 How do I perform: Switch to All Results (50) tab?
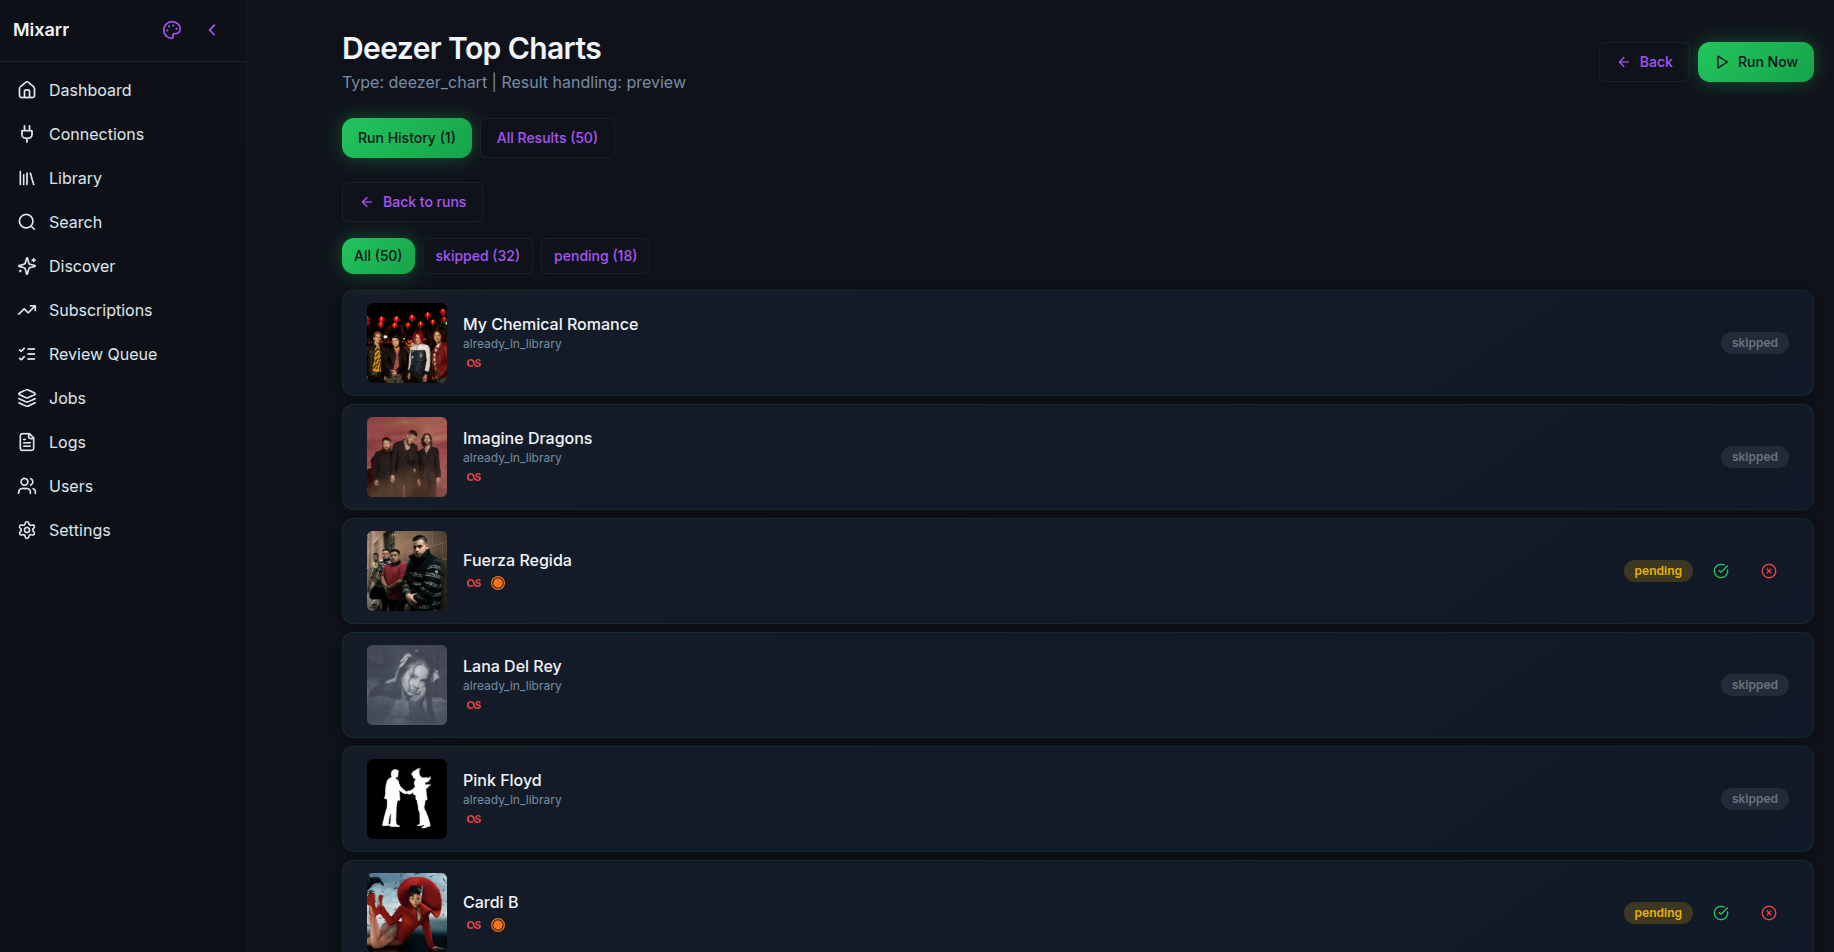(x=547, y=138)
